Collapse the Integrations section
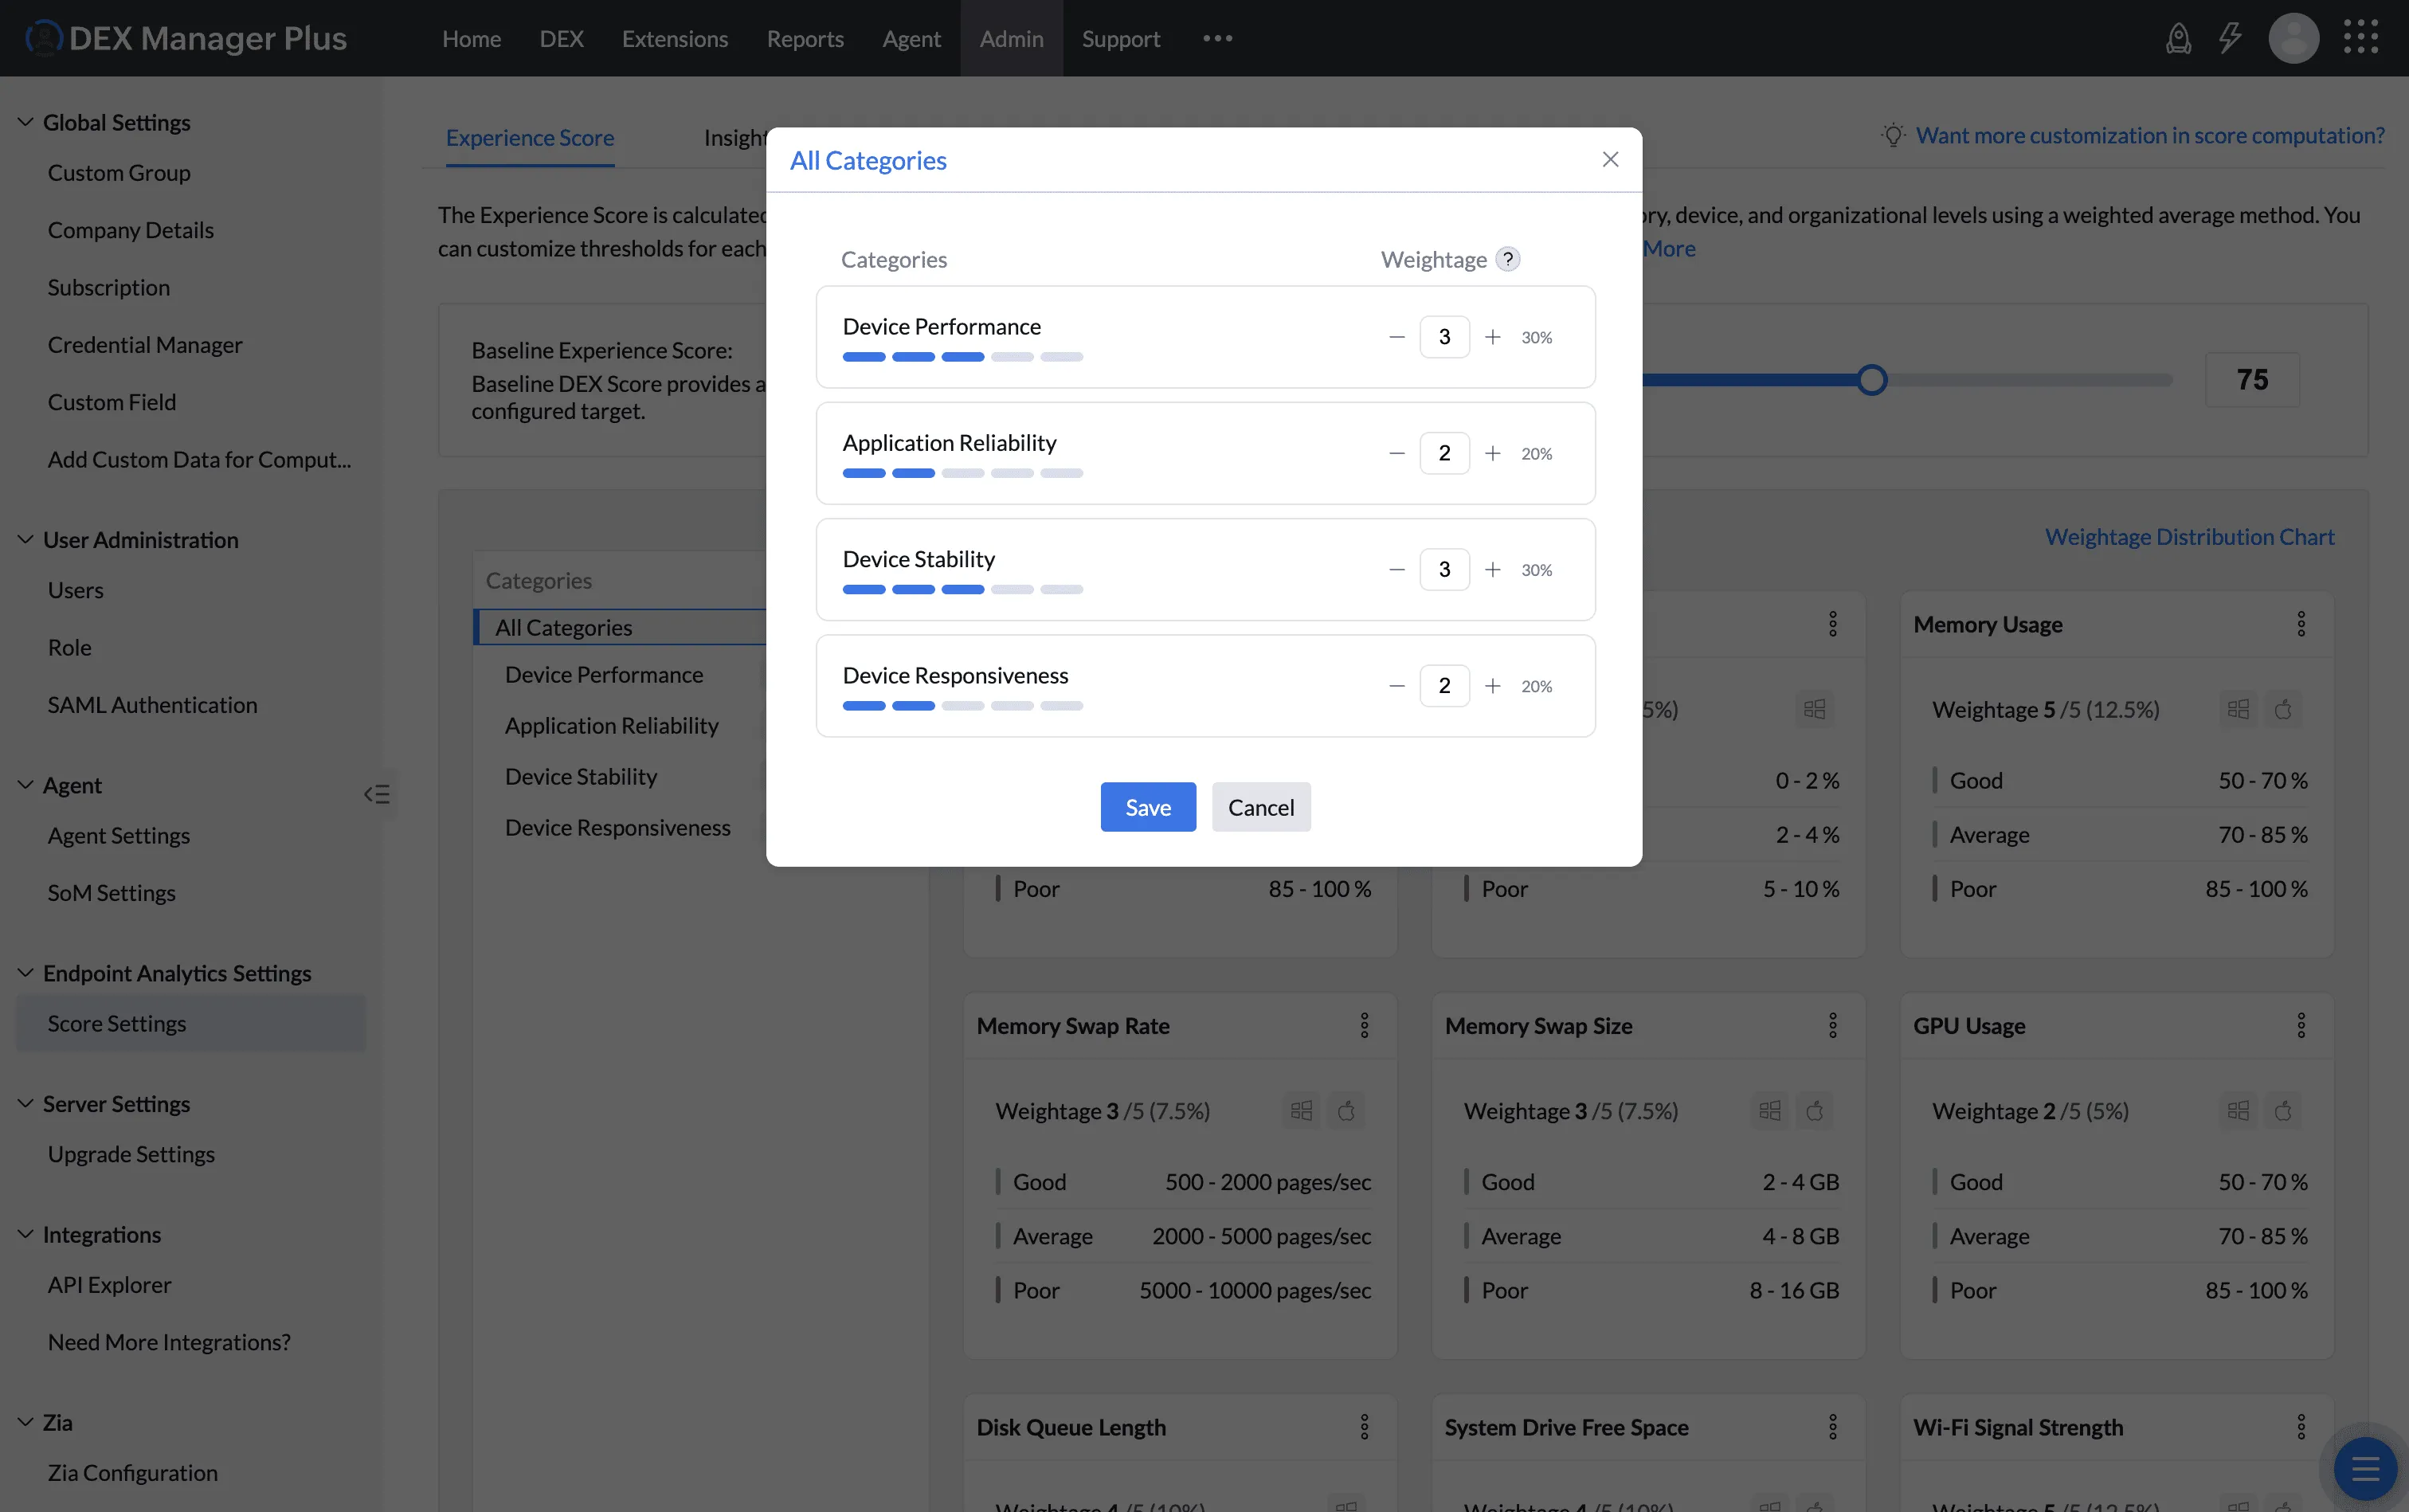Viewport: 2409px width, 1512px height. (x=26, y=1234)
